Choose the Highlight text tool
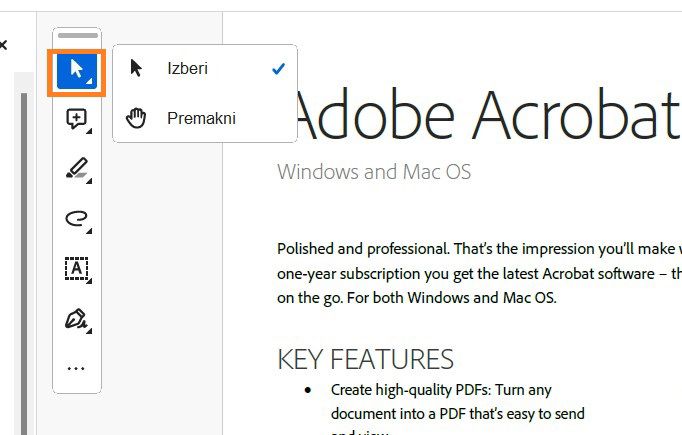 coord(76,169)
